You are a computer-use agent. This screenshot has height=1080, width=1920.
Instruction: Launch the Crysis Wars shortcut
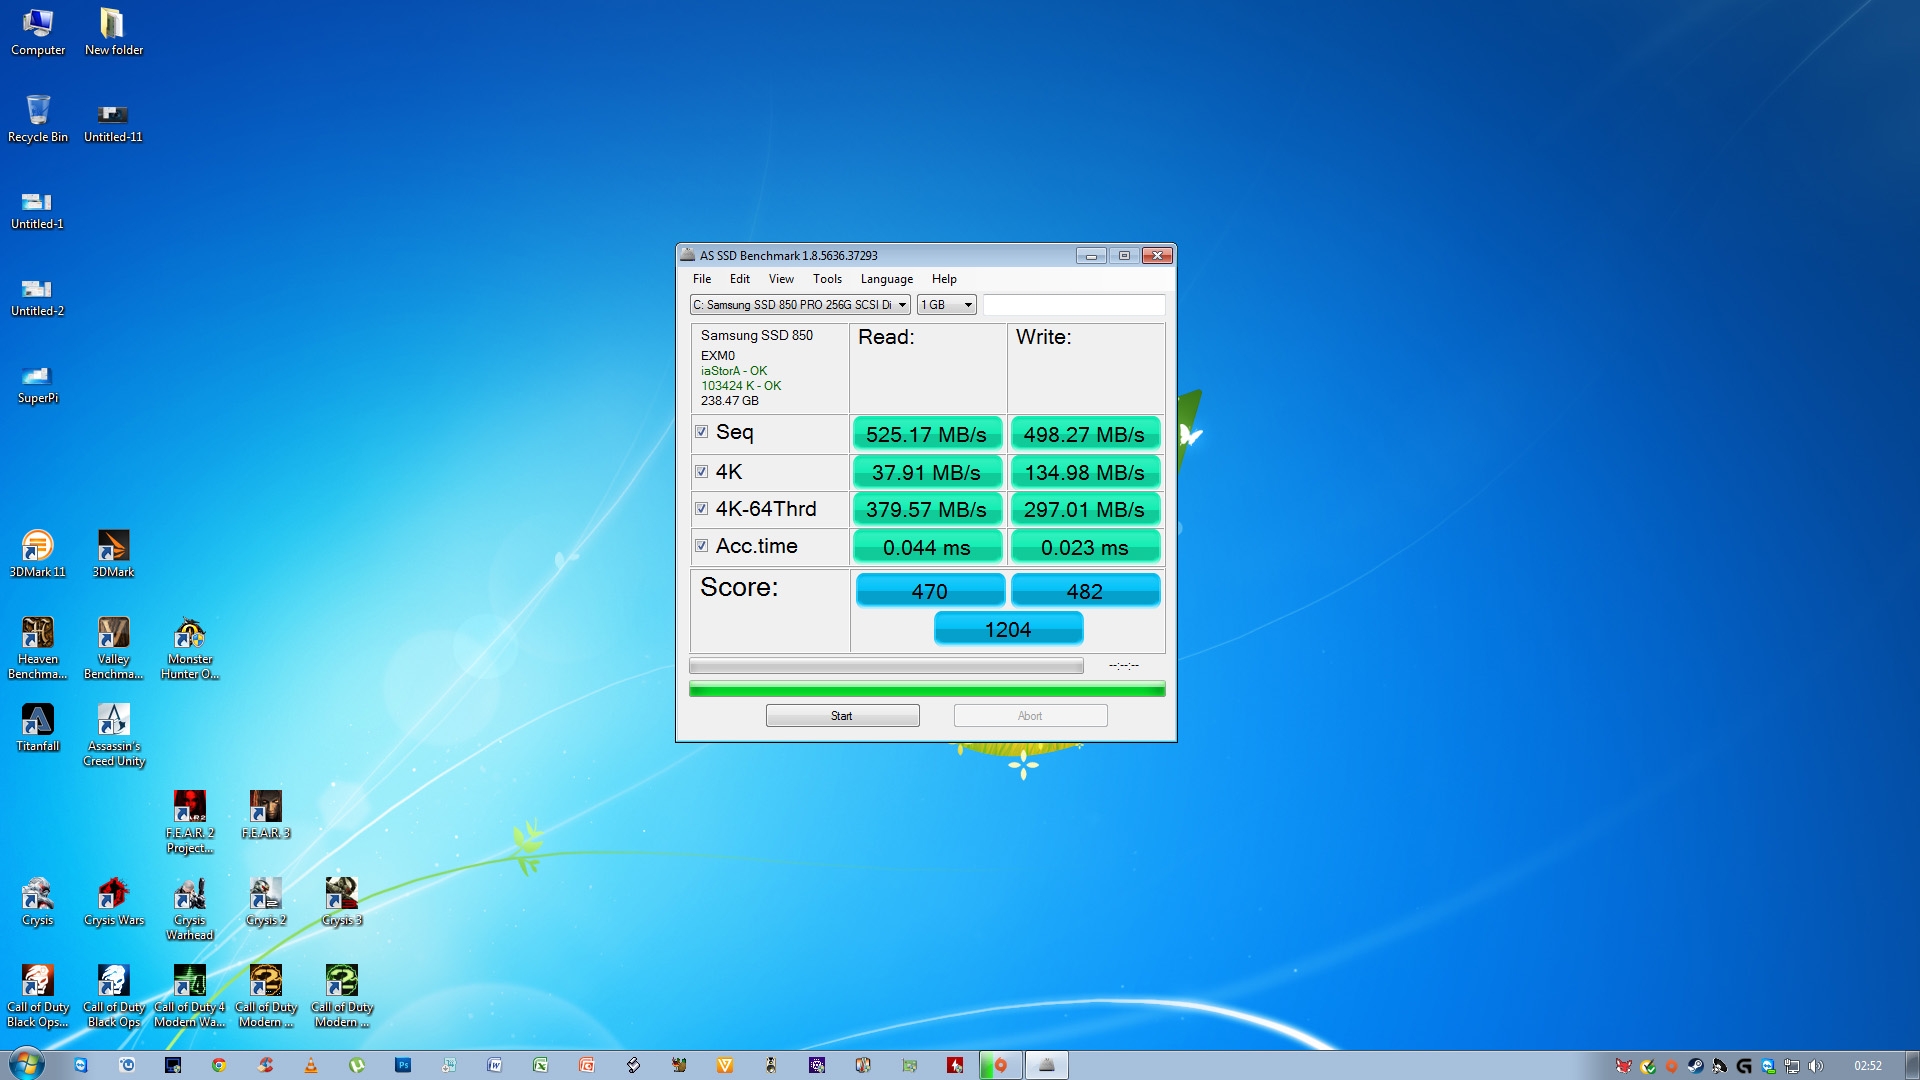pos(113,901)
